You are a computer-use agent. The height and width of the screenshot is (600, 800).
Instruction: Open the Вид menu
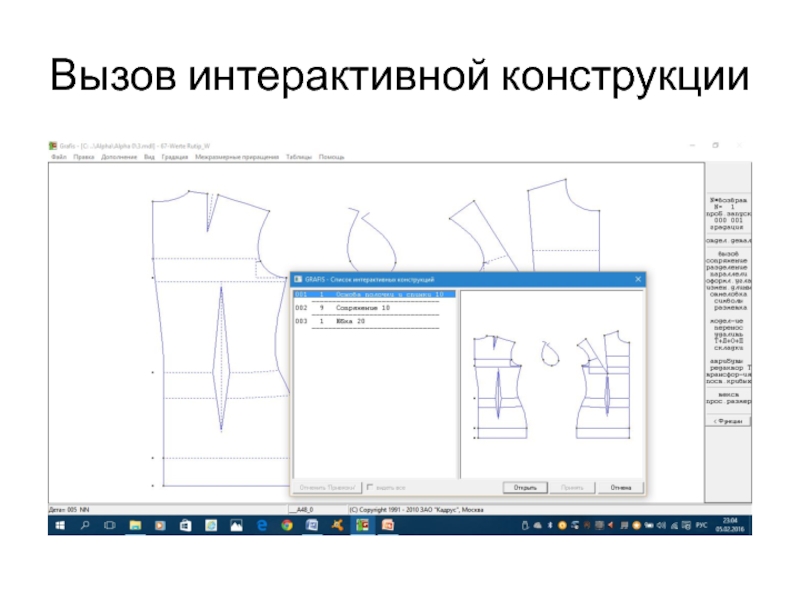click(x=149, y=157)
